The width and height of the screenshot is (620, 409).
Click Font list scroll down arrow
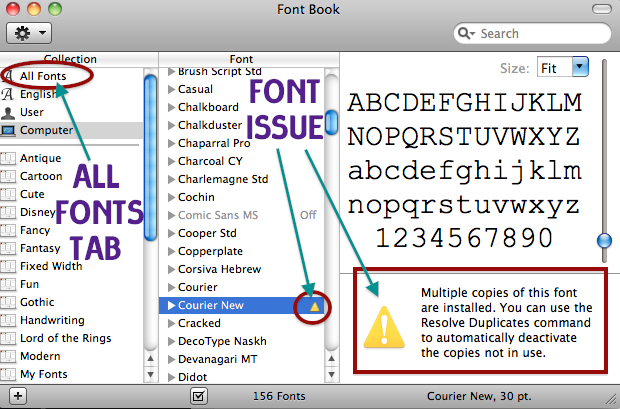(332, 374)
